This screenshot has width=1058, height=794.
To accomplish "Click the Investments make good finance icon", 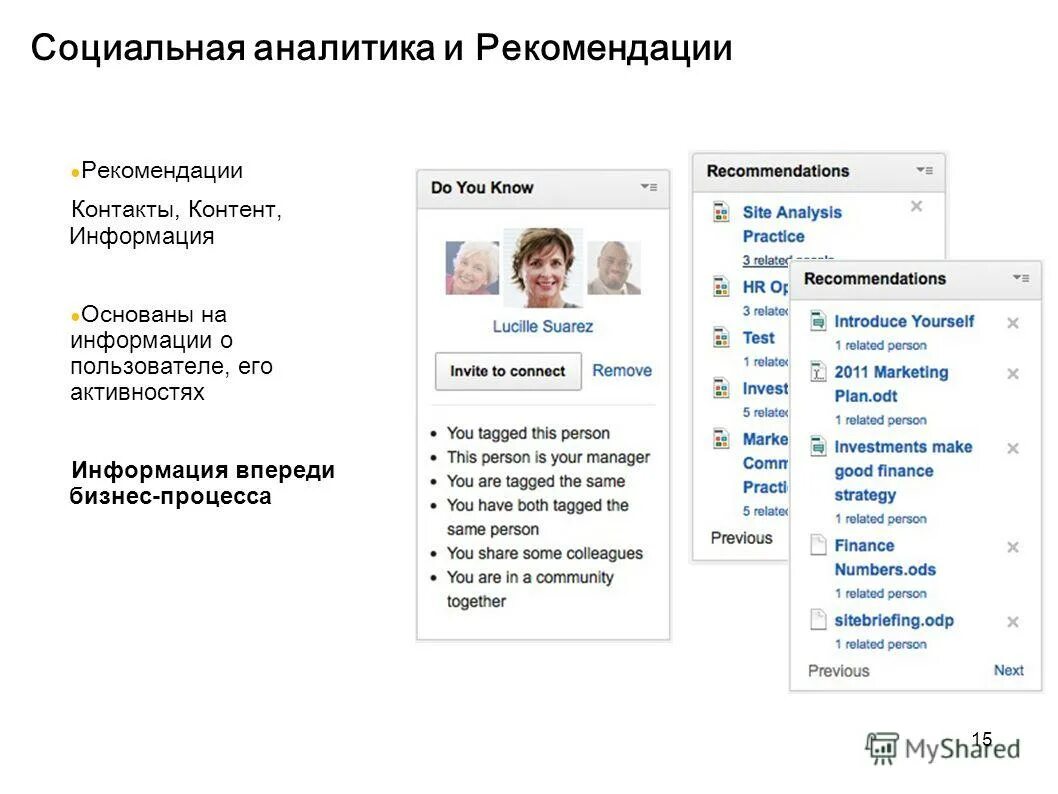I will tap(818, 447).
